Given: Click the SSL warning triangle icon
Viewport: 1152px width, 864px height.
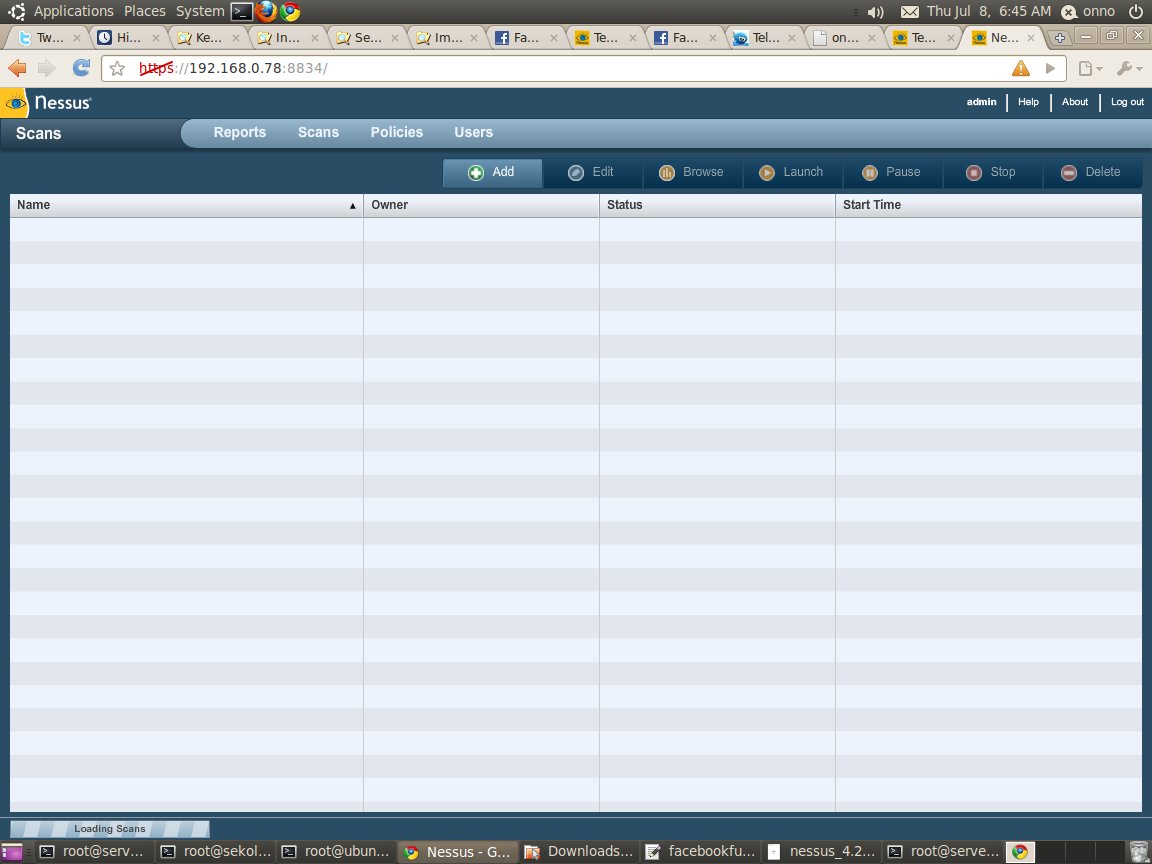Looking at the screenshot, I should [x=1020, y=68].
